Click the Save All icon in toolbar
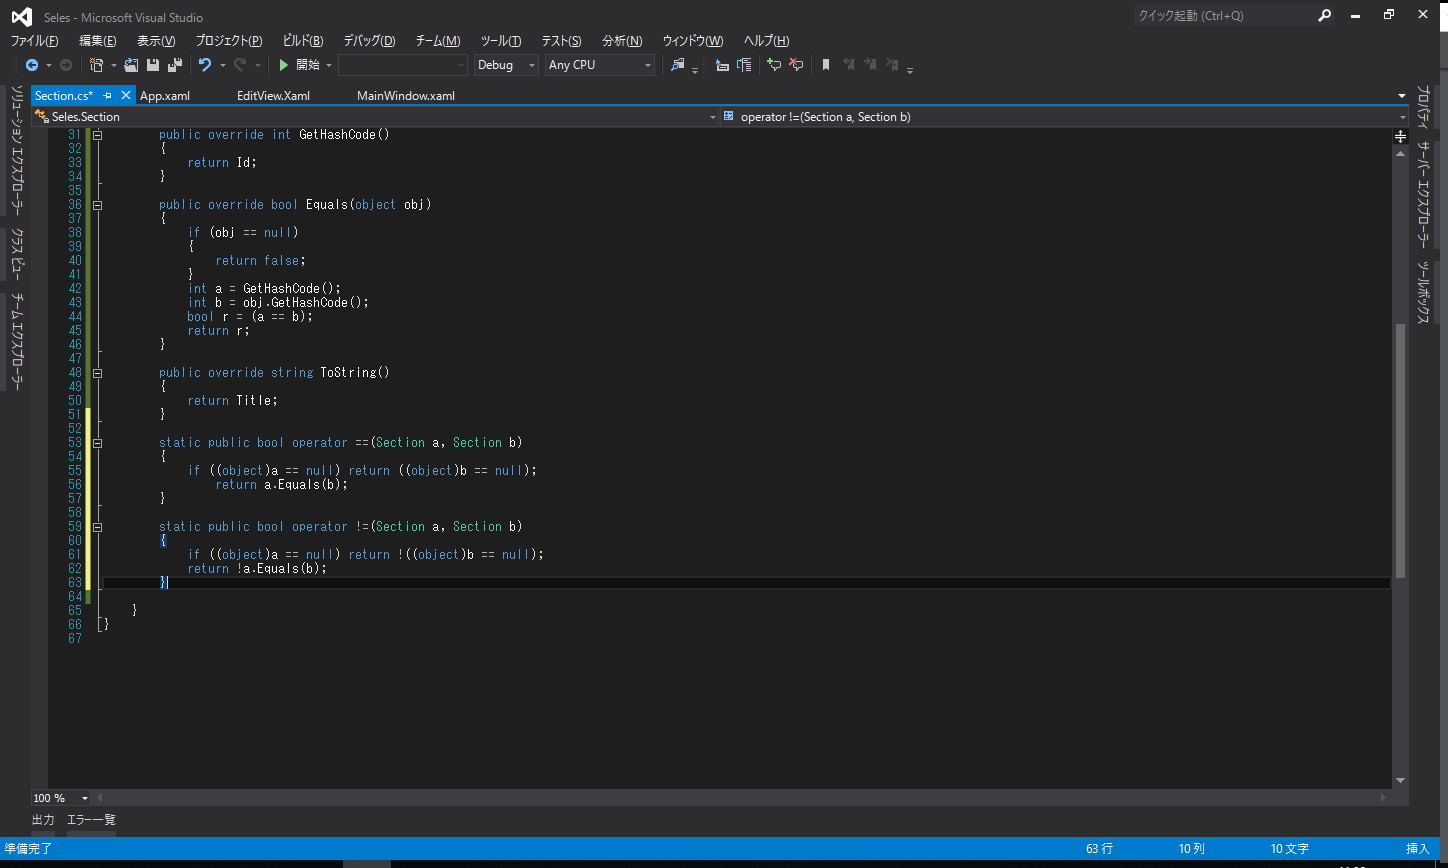The width and height of the screenshot is (1448, 868). coord(174,65)
